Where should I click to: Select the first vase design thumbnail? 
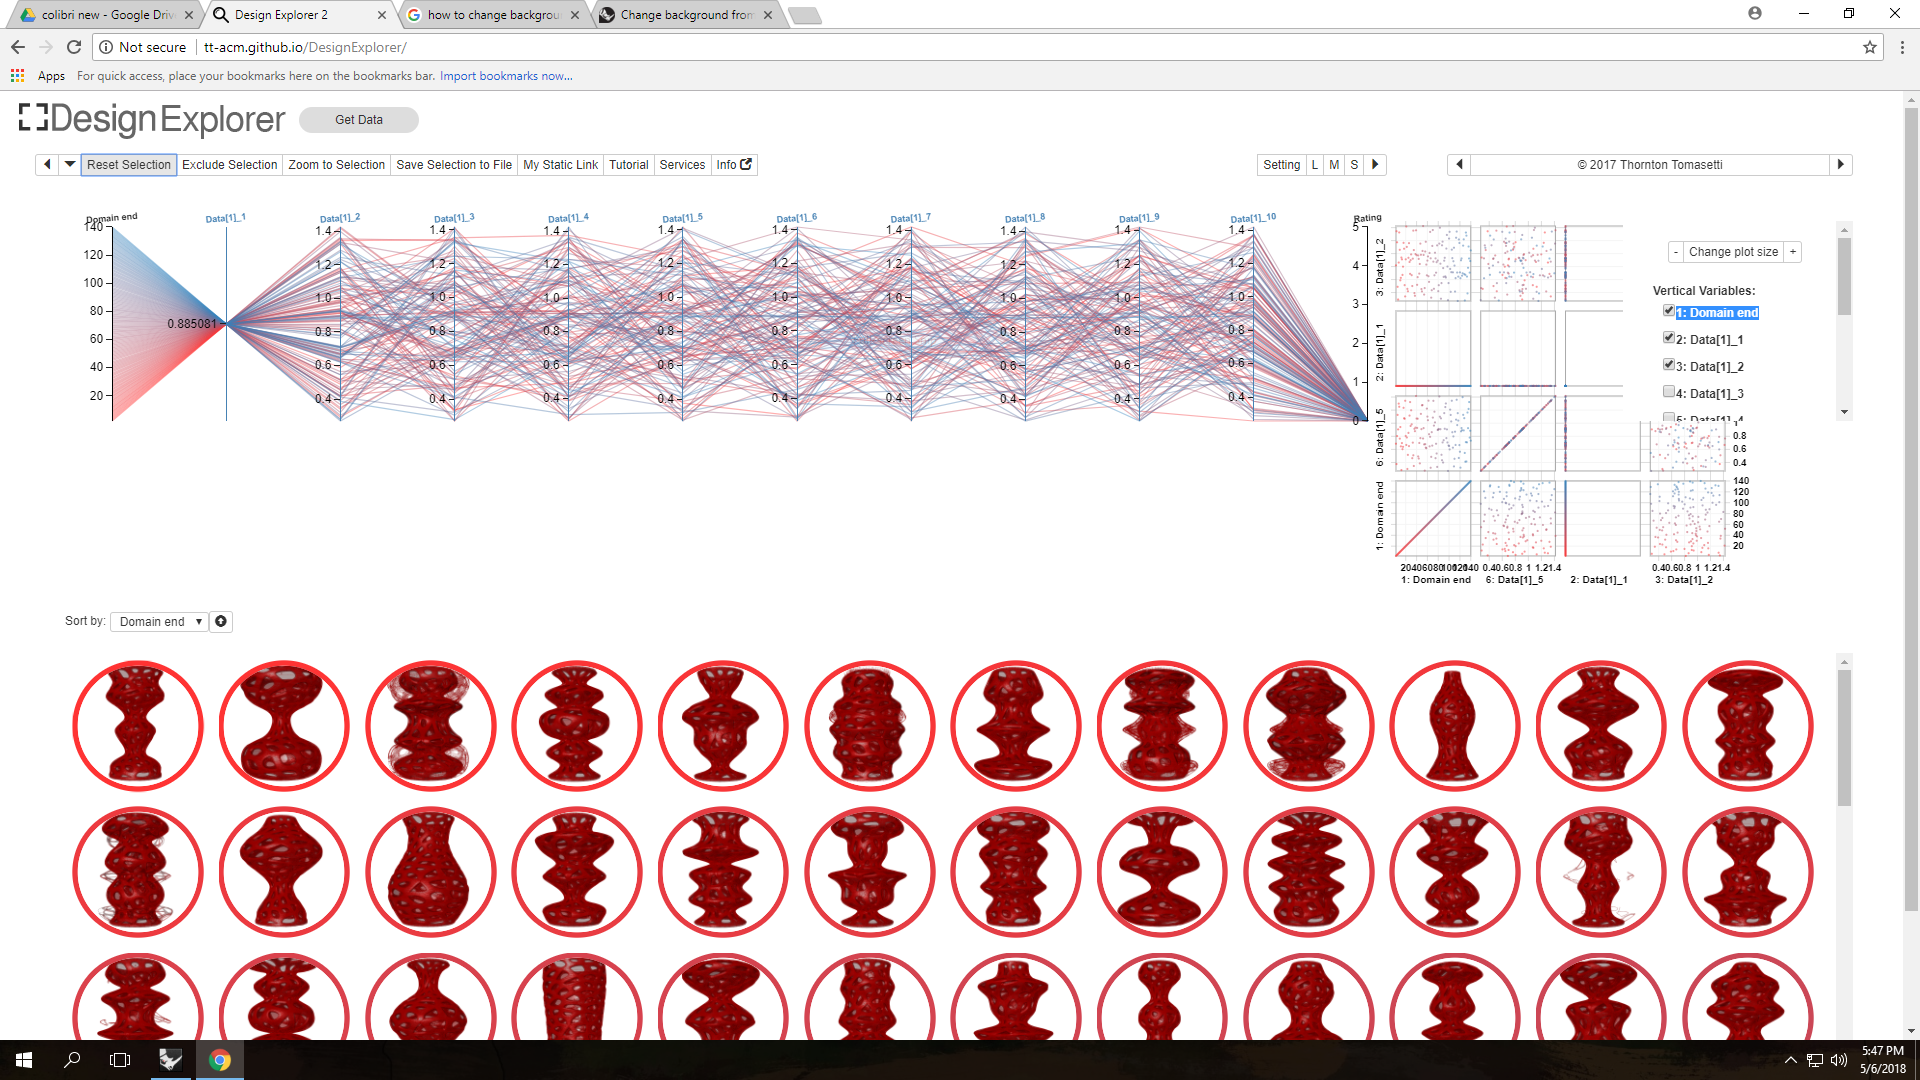[138, 725]
